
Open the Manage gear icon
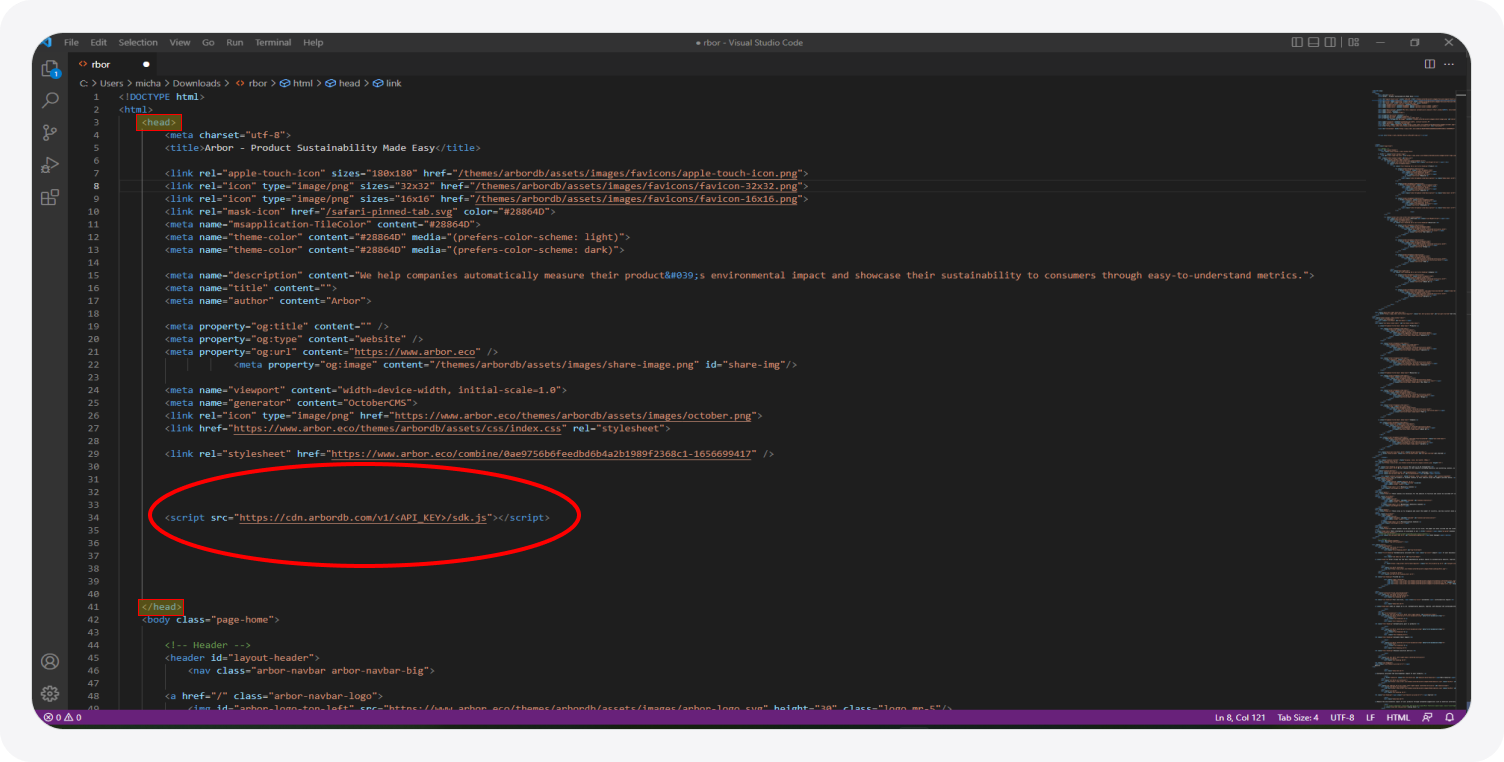50,693
